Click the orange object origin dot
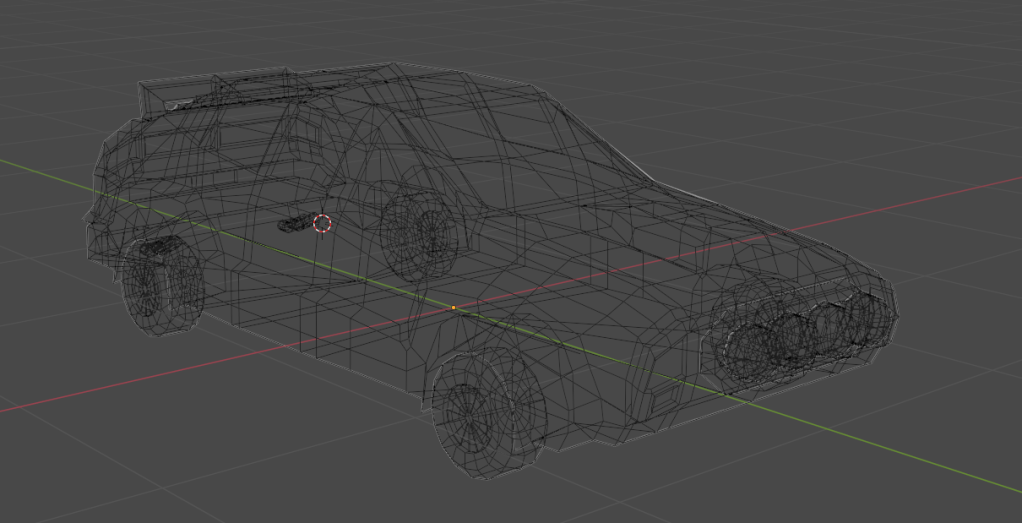Image resolution: width=1022 pixels, height=523 pixels. click(x=453, y=308)
